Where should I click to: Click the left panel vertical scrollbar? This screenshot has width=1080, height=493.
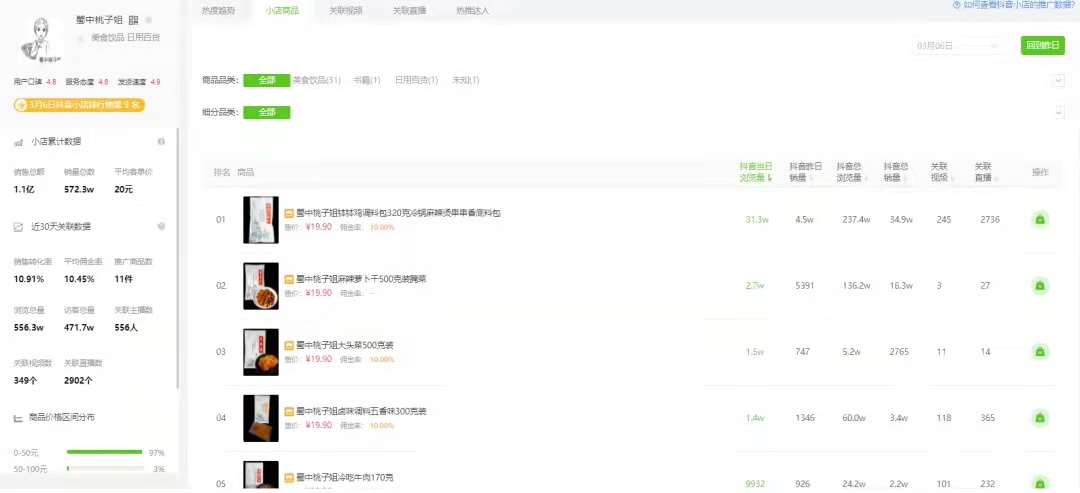(178, 258)
